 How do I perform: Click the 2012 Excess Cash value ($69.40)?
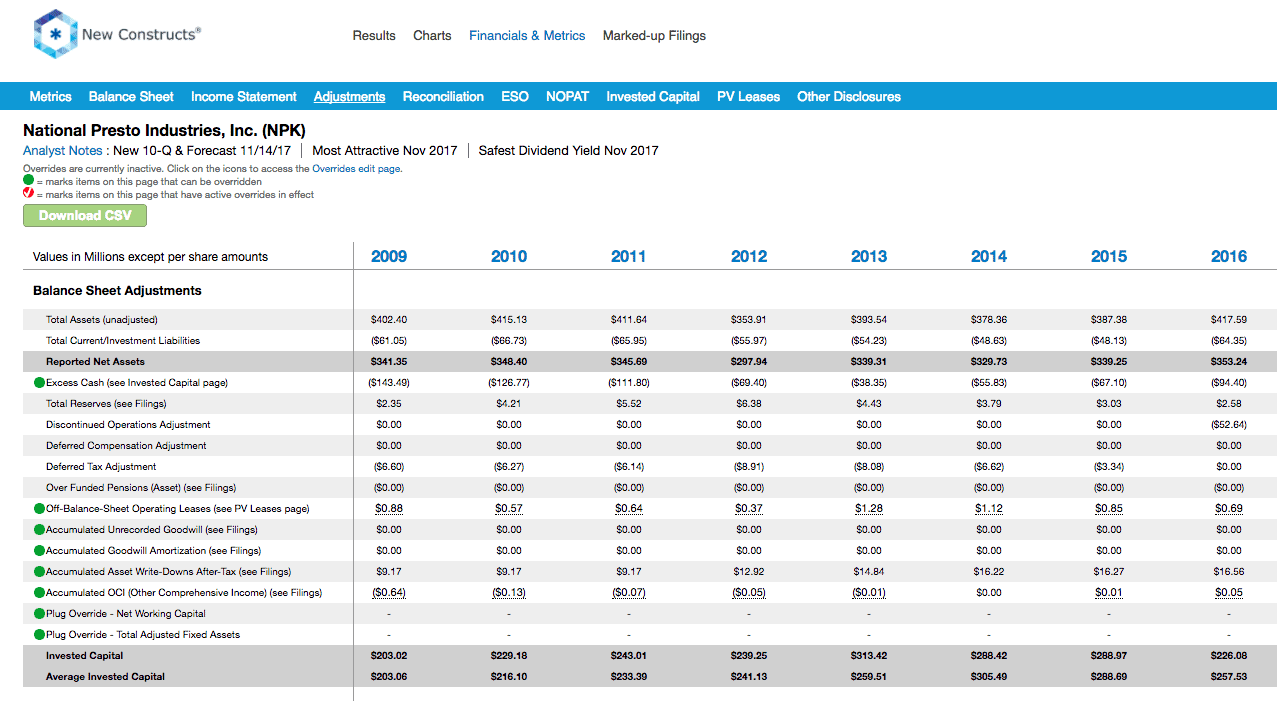pyautogui.click(x=749, y=383)
